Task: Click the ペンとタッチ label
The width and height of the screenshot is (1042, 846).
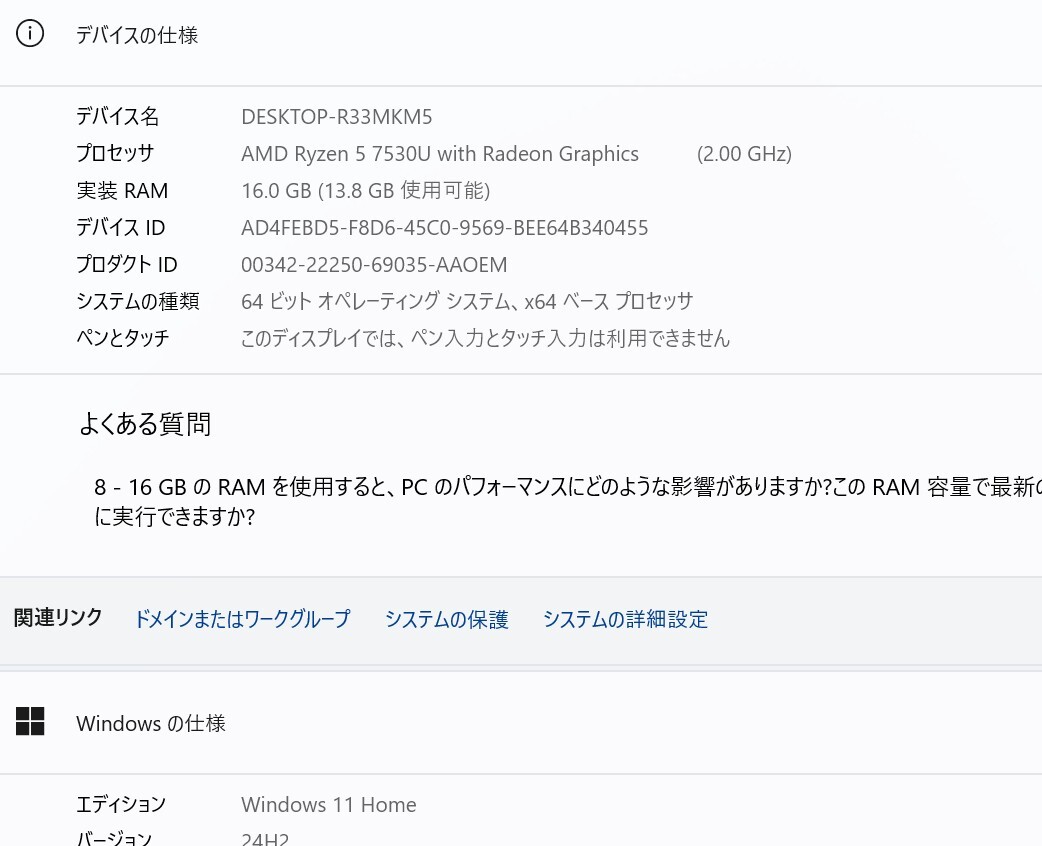Action: coord(123,338)
